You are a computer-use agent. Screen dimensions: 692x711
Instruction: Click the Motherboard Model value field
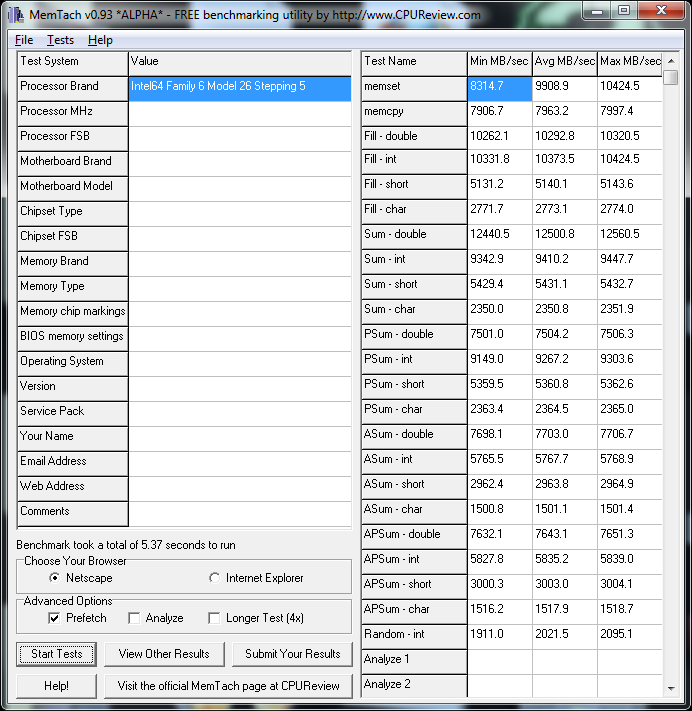[x=240, y=188]
